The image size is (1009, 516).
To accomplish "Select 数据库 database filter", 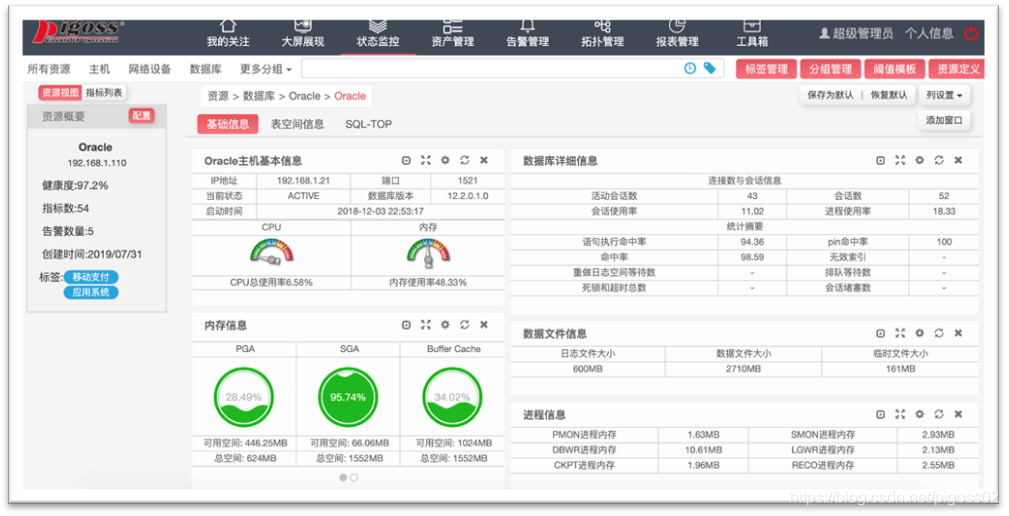I will pos(206,69).
